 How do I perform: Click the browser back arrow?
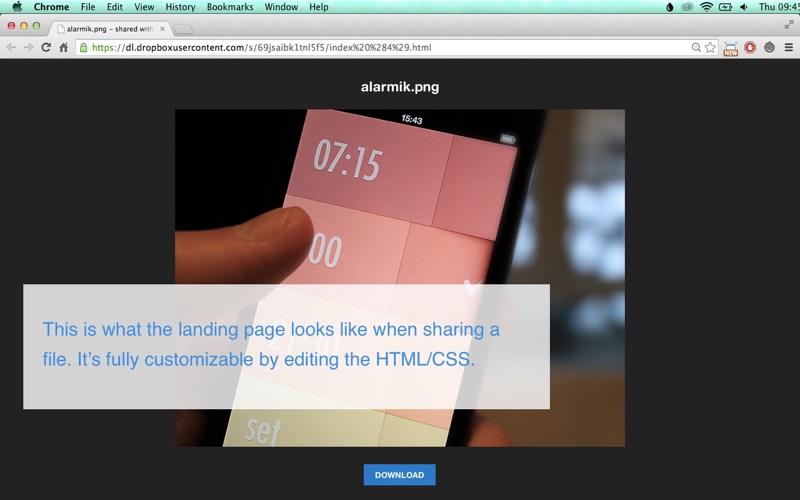[11, 47]
